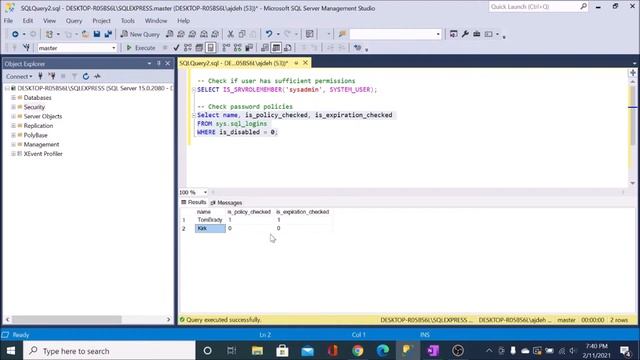Image resolution: width=640 pixels, height=360 pixels.
Task: Expand the Server Objects node
Action: click(13, 116)
